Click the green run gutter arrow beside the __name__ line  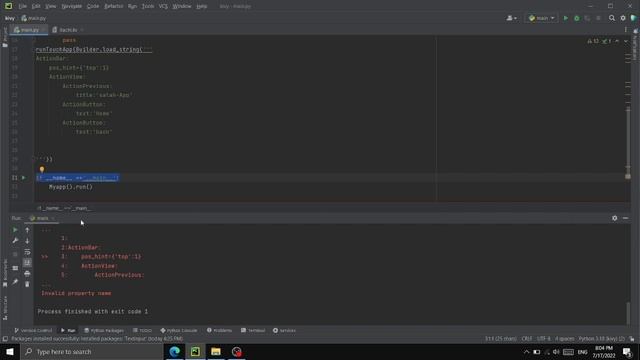click(23, 178)
